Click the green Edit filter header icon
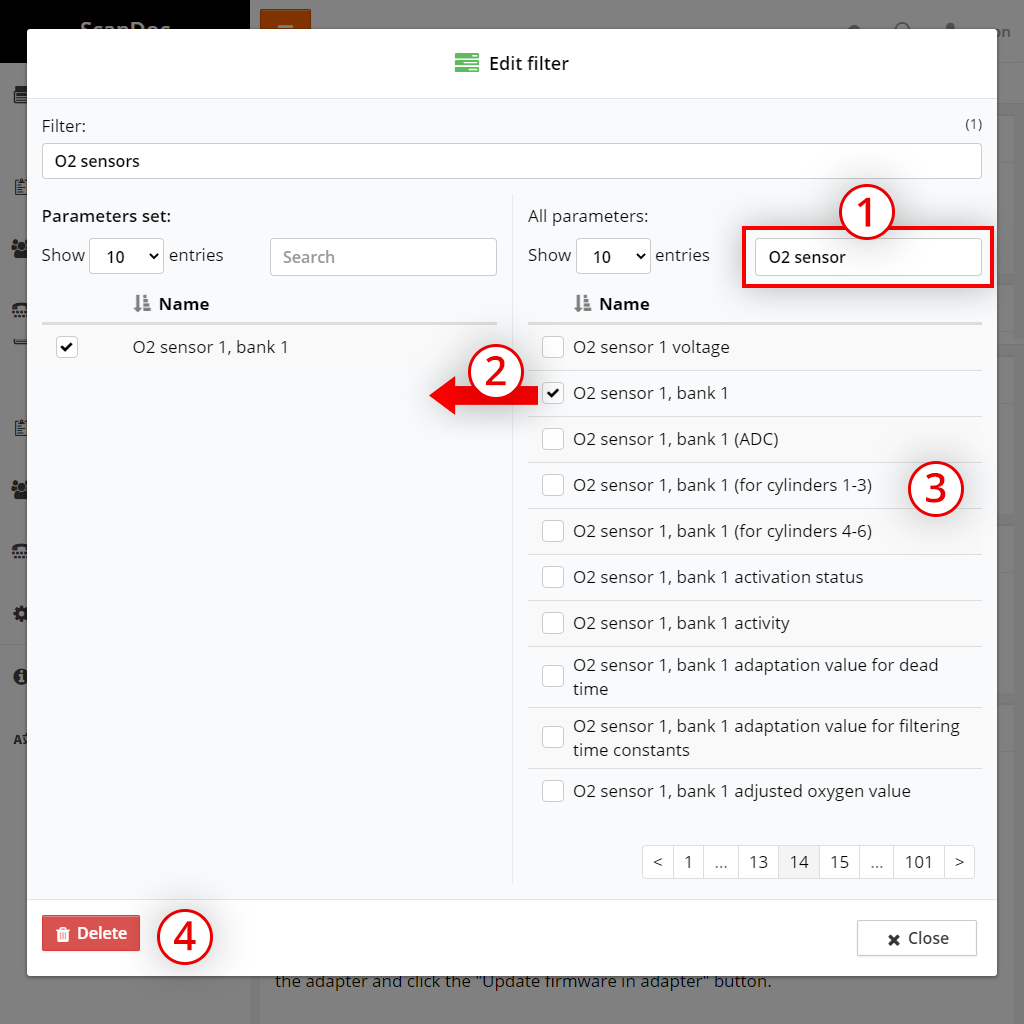The height and width of the screenshot is (1024, 1024). [466, 62]
